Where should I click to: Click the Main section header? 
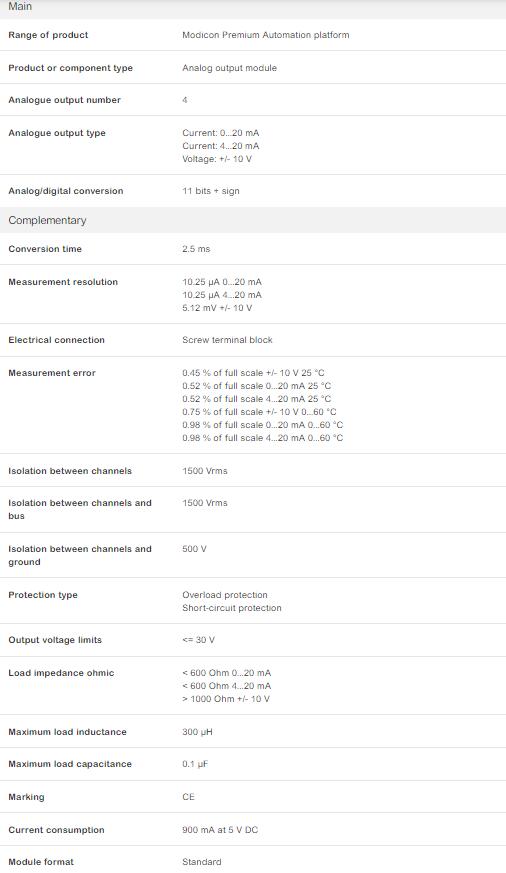253,8
